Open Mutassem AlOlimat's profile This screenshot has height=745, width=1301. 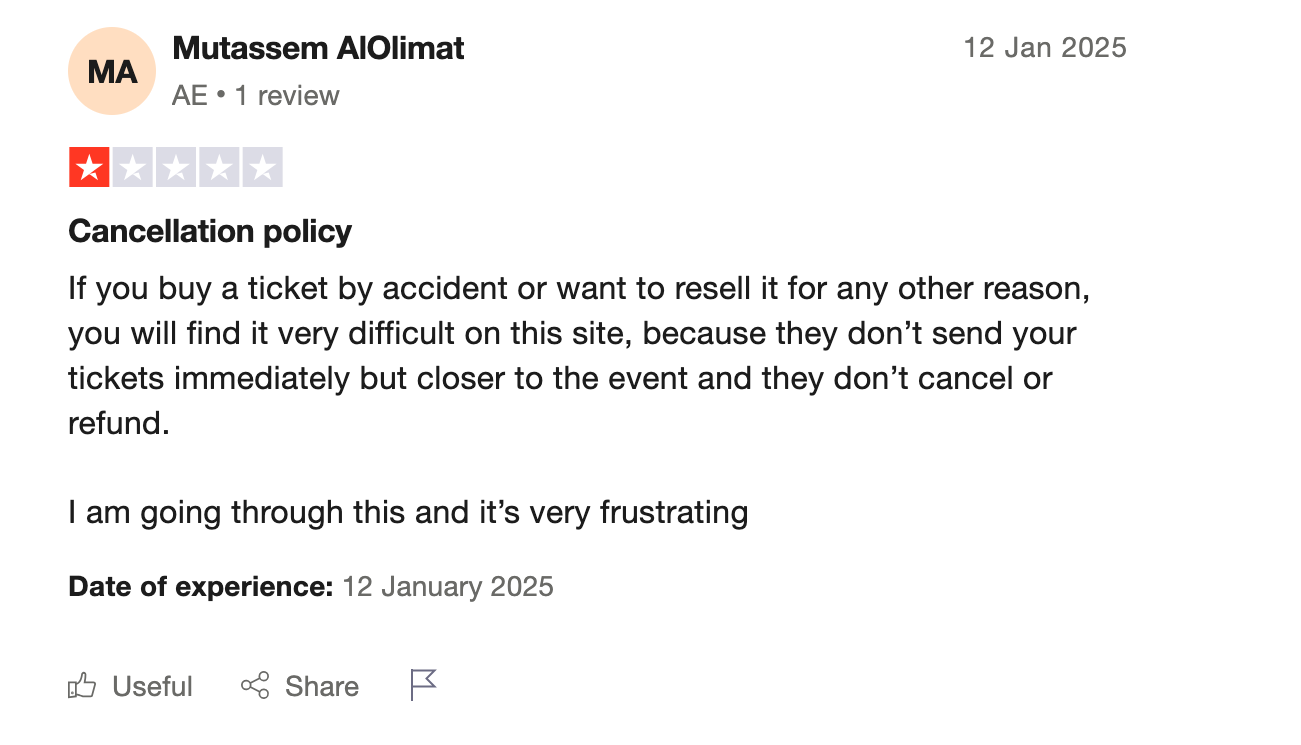[x=318, y=47]
